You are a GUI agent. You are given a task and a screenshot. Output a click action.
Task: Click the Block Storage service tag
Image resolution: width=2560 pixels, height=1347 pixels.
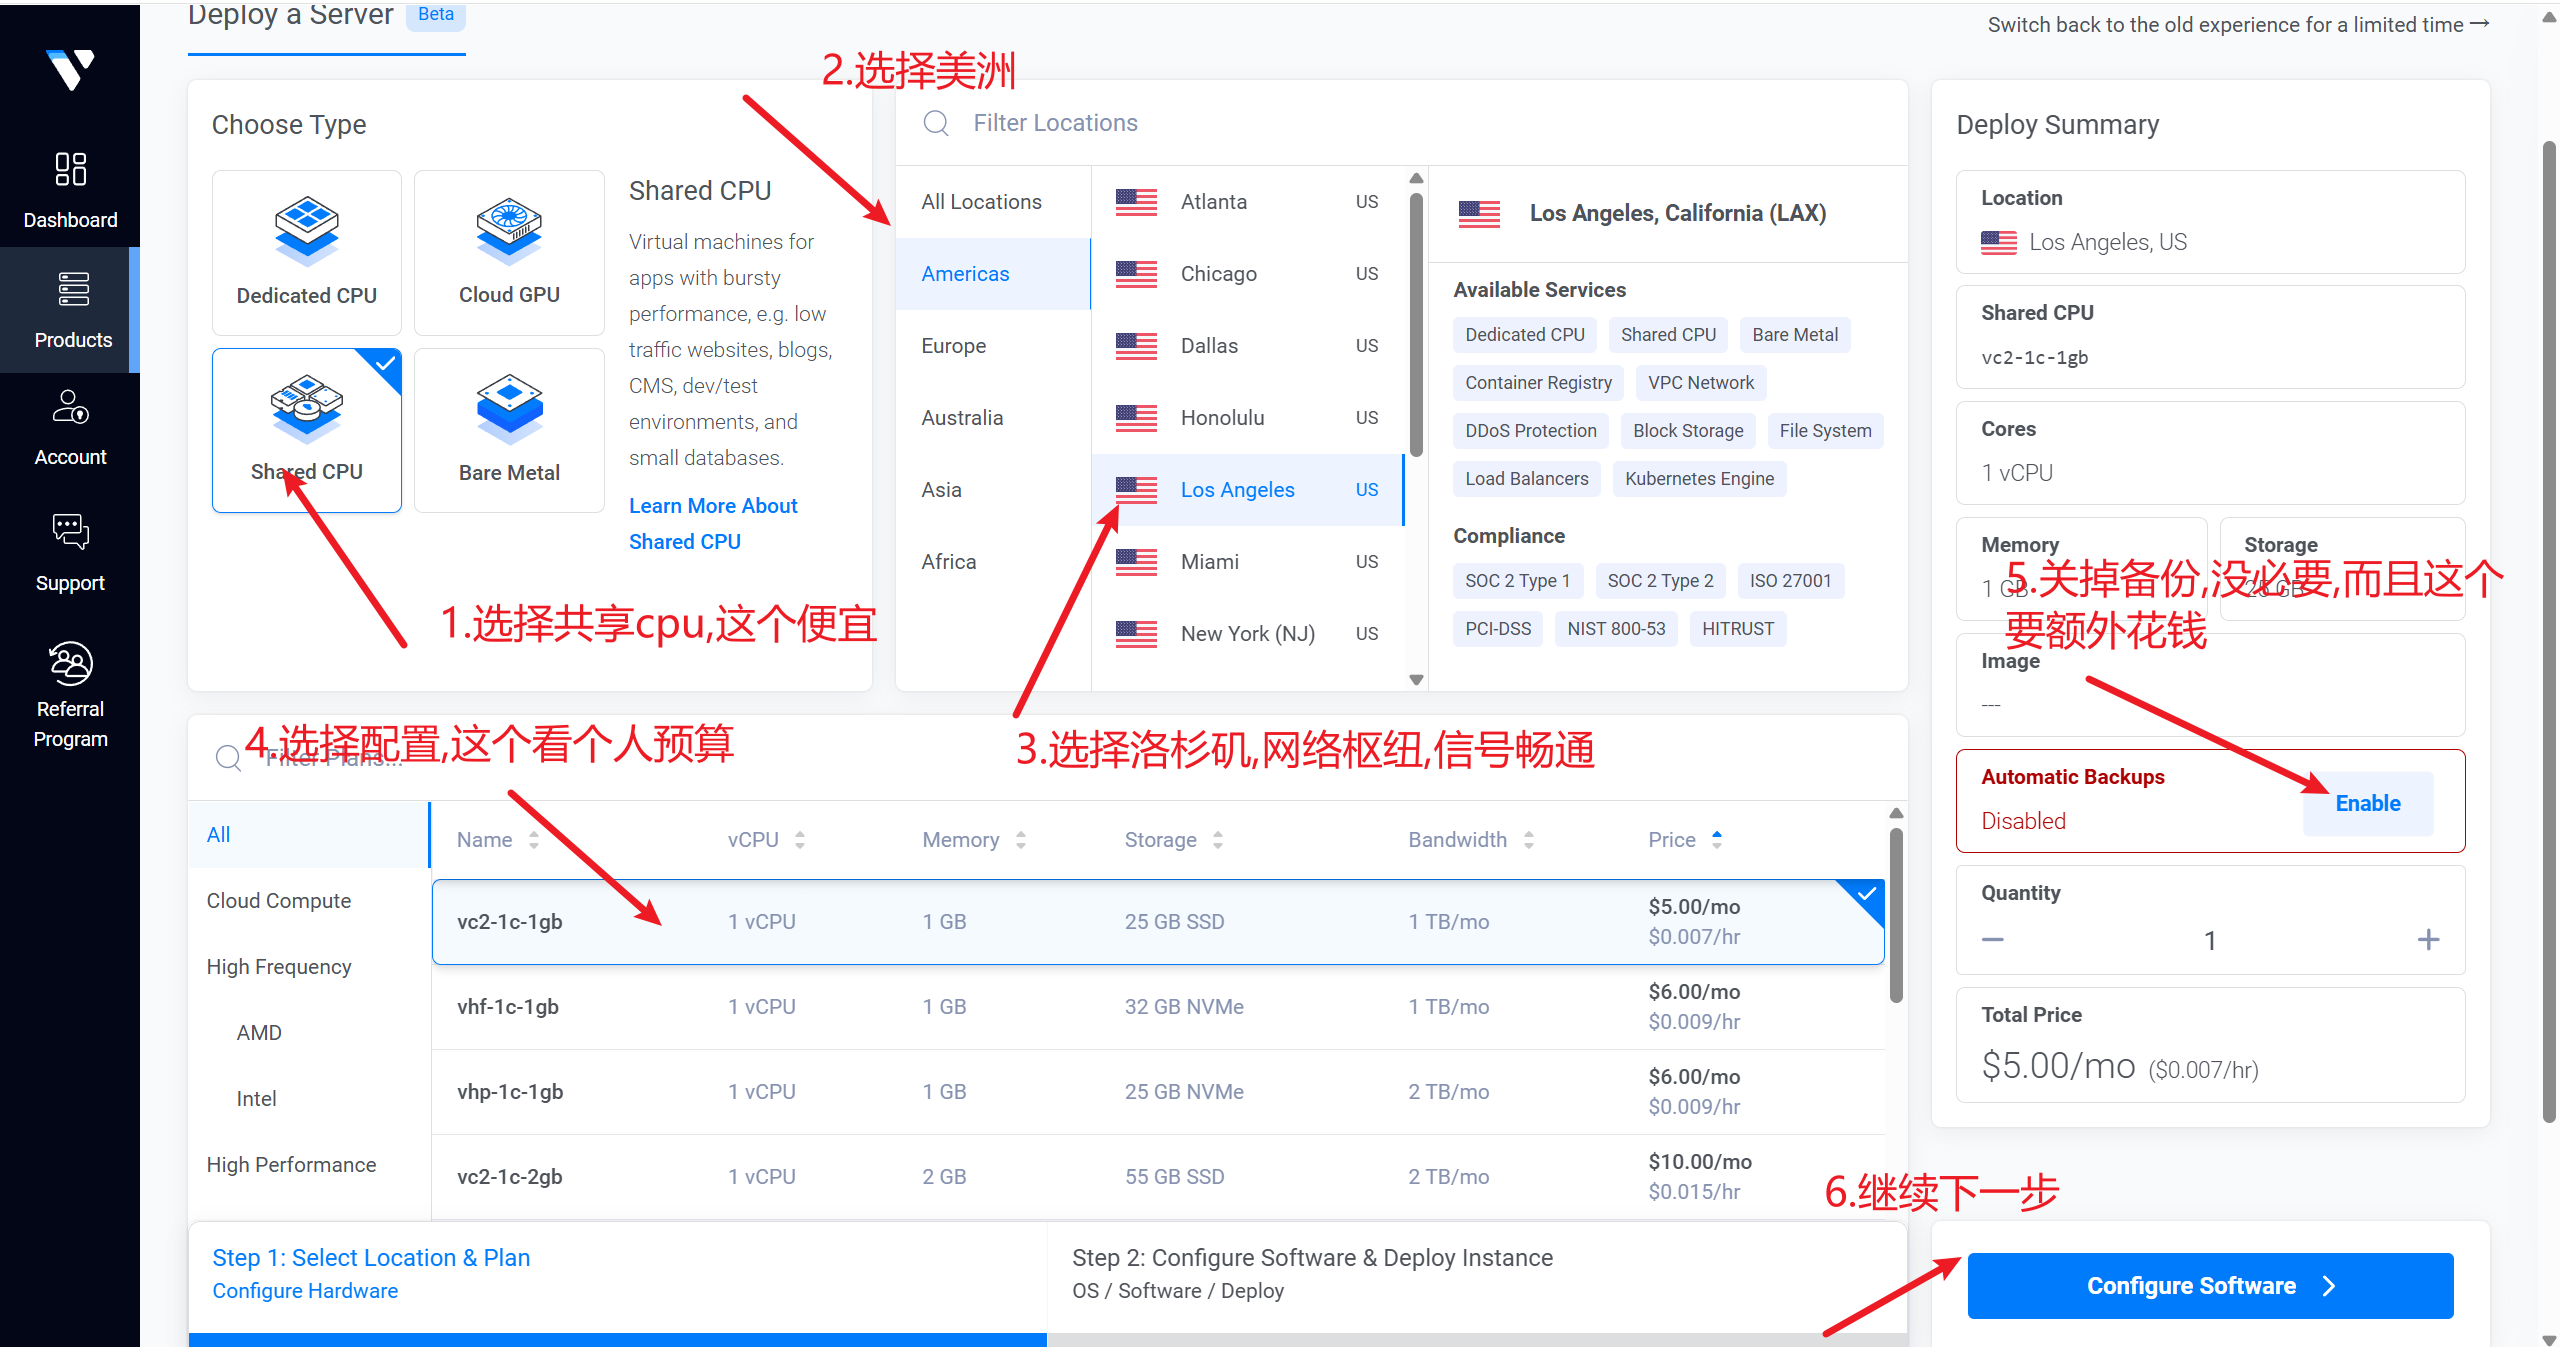click(x=1688, y=431)
